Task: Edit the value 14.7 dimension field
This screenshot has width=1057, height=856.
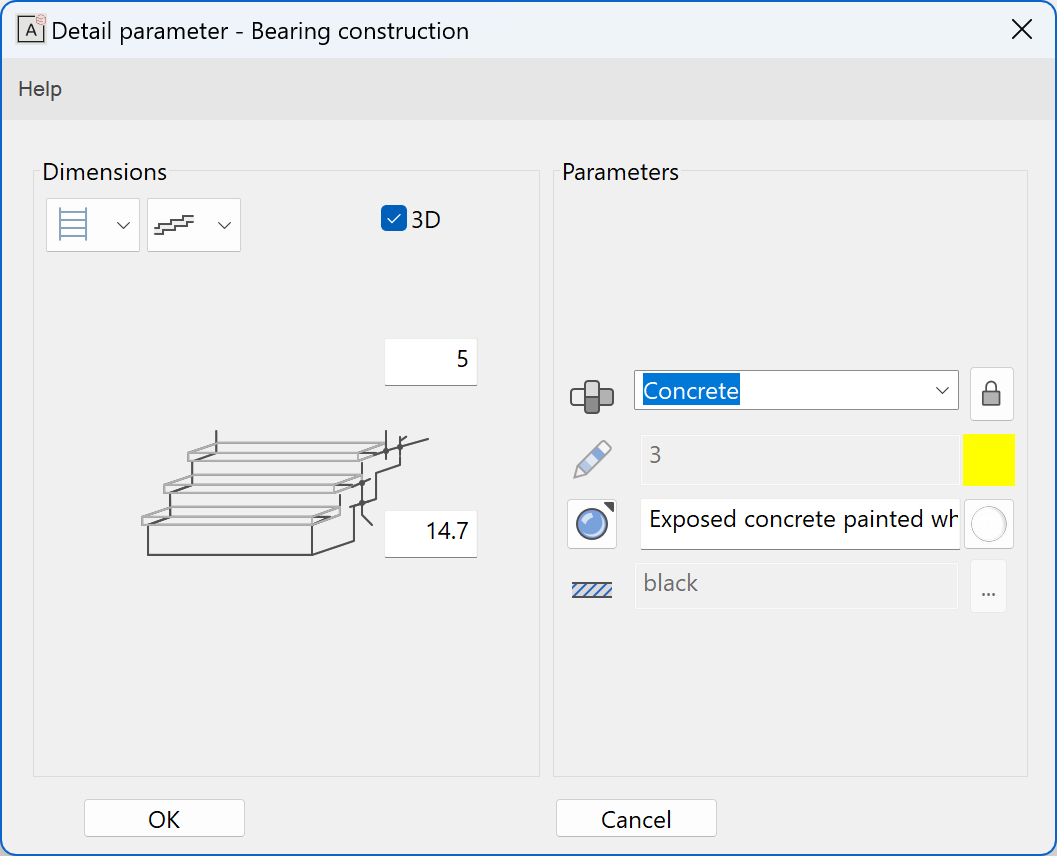Action: [x=430, y=533]
